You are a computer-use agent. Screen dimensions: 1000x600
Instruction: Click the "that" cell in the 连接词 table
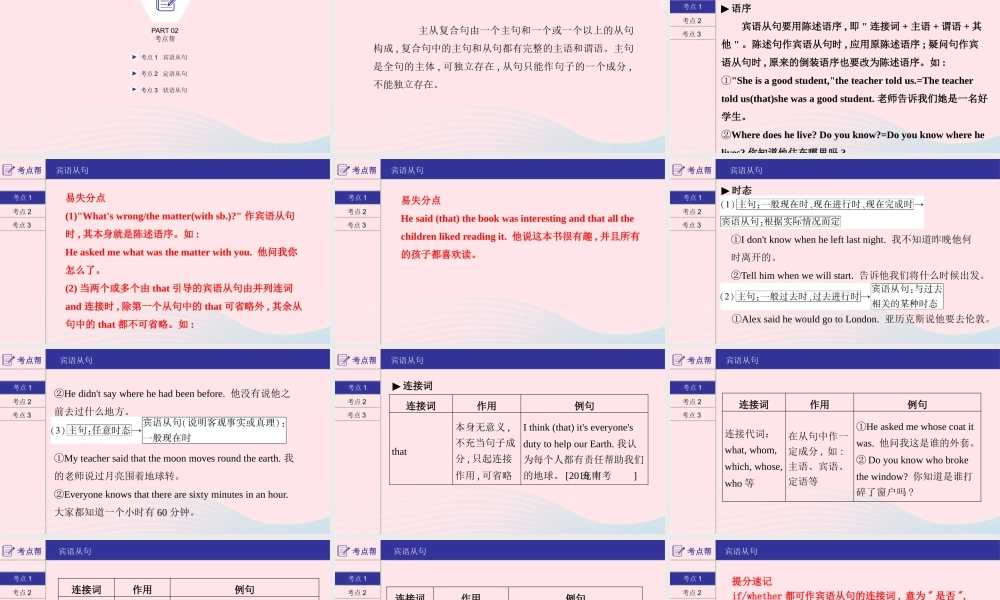click(x=421, y=451)
